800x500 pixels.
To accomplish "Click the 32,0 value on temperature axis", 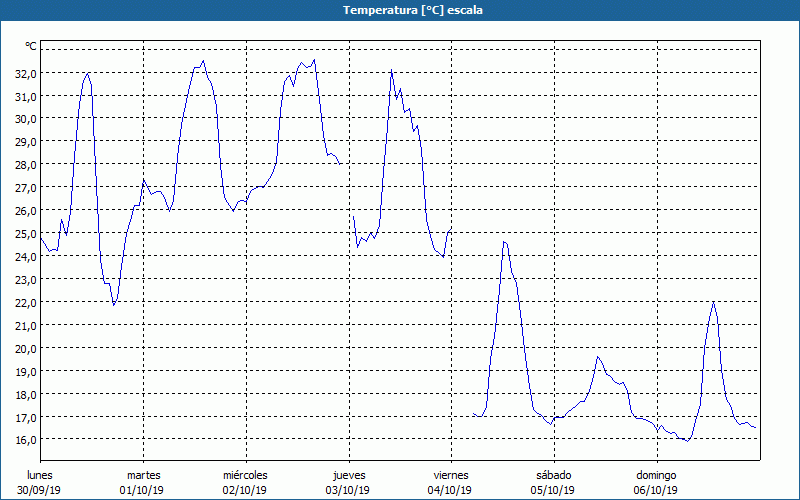I will tap(26, 73).
